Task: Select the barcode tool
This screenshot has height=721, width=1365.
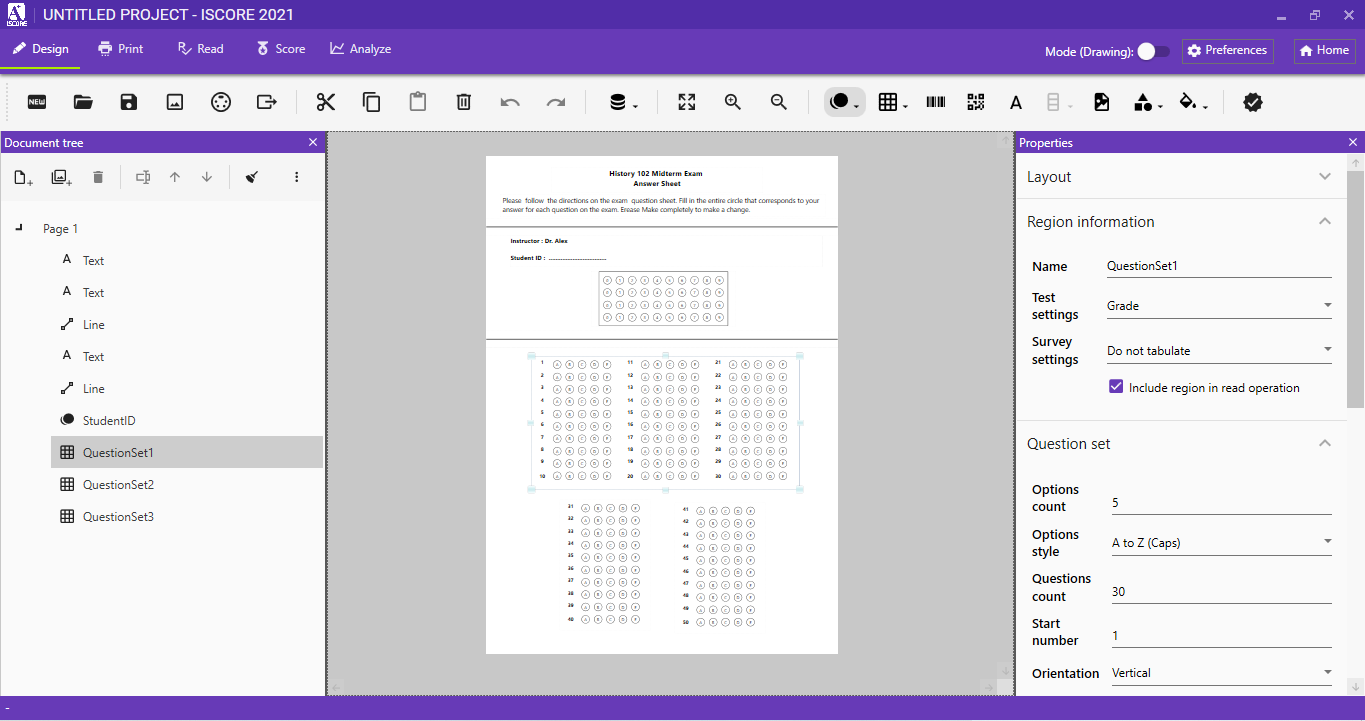Action: pyautogui.click(x=936, y=102)
